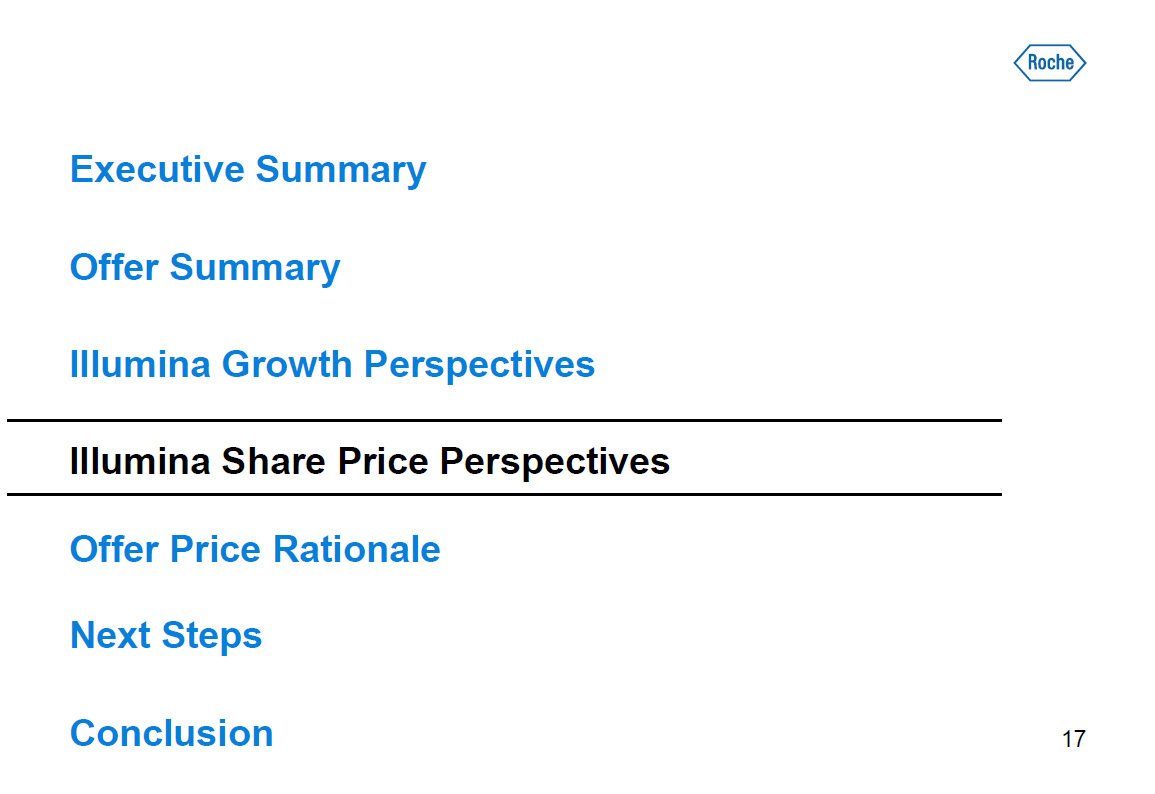This screenshot has height=794, width=1155.
Task: Click "Offer" in the Offer Summary heading
Action: [114, 267]
